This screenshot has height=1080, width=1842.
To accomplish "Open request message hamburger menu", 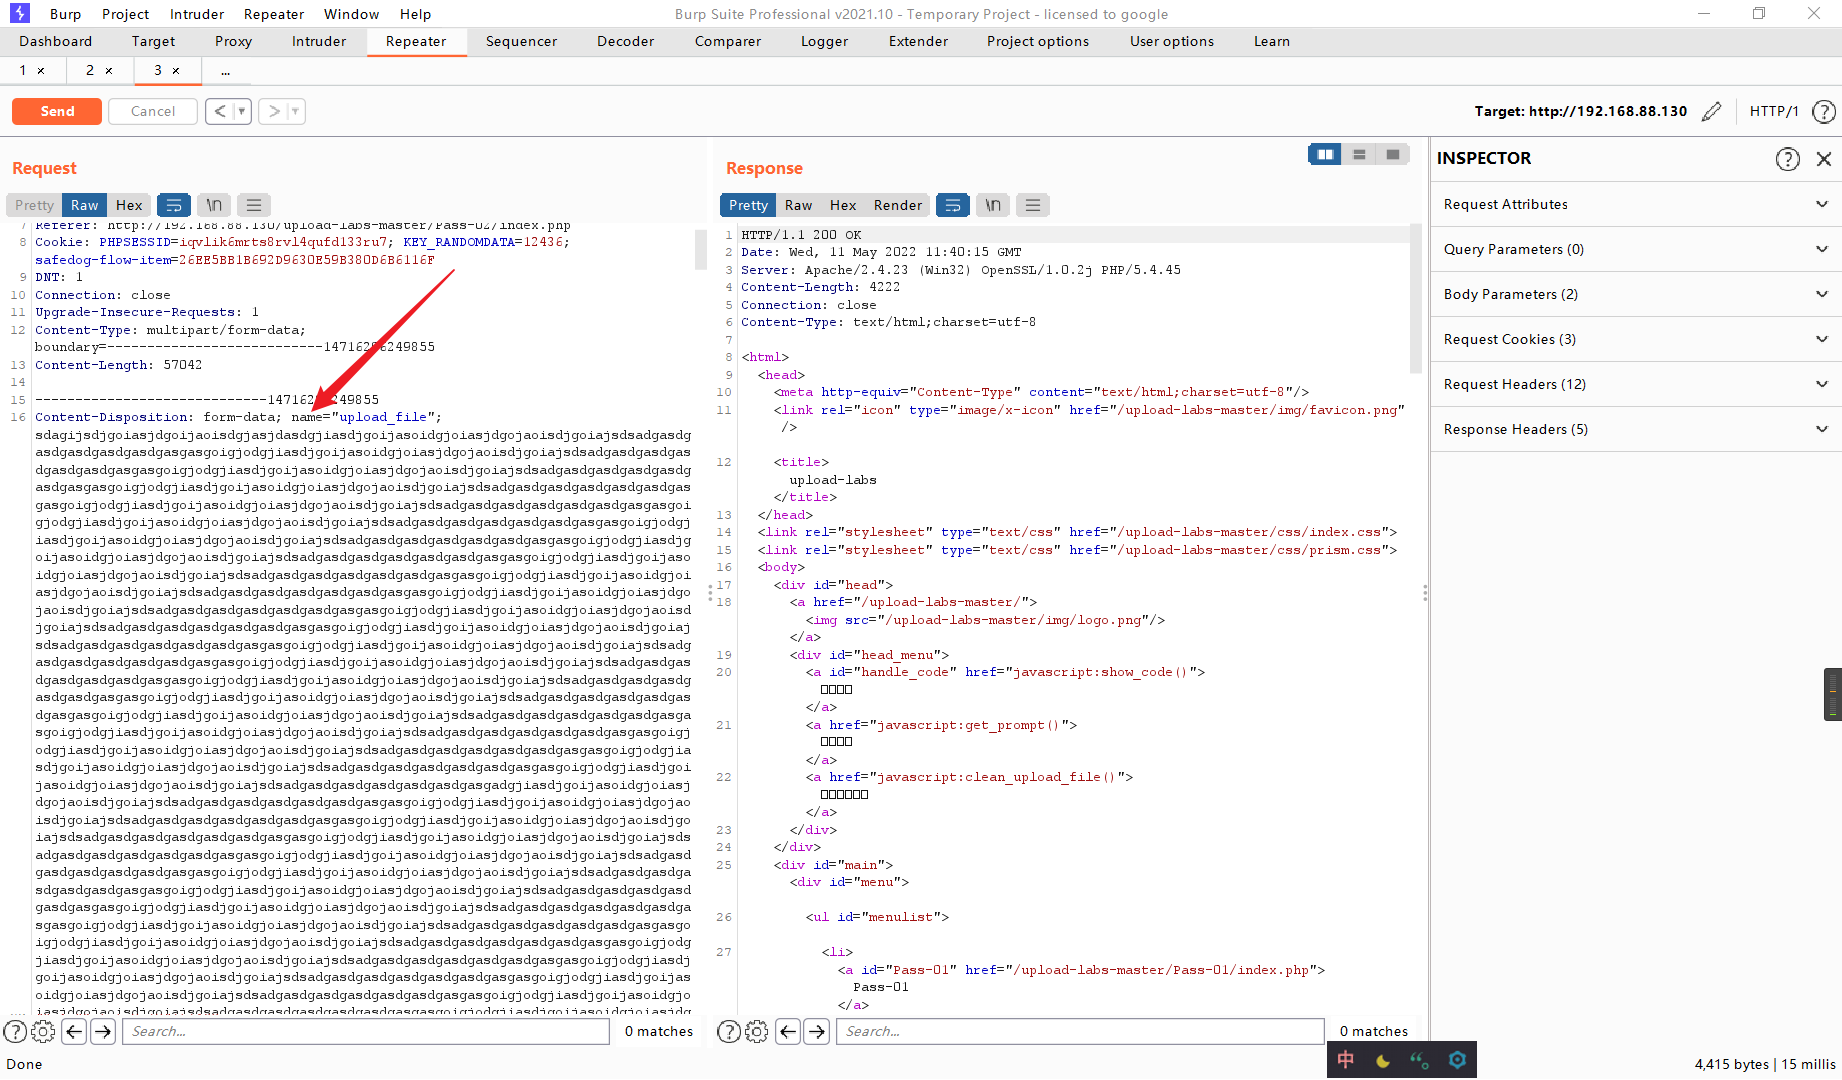I will [x=254, y=205].
